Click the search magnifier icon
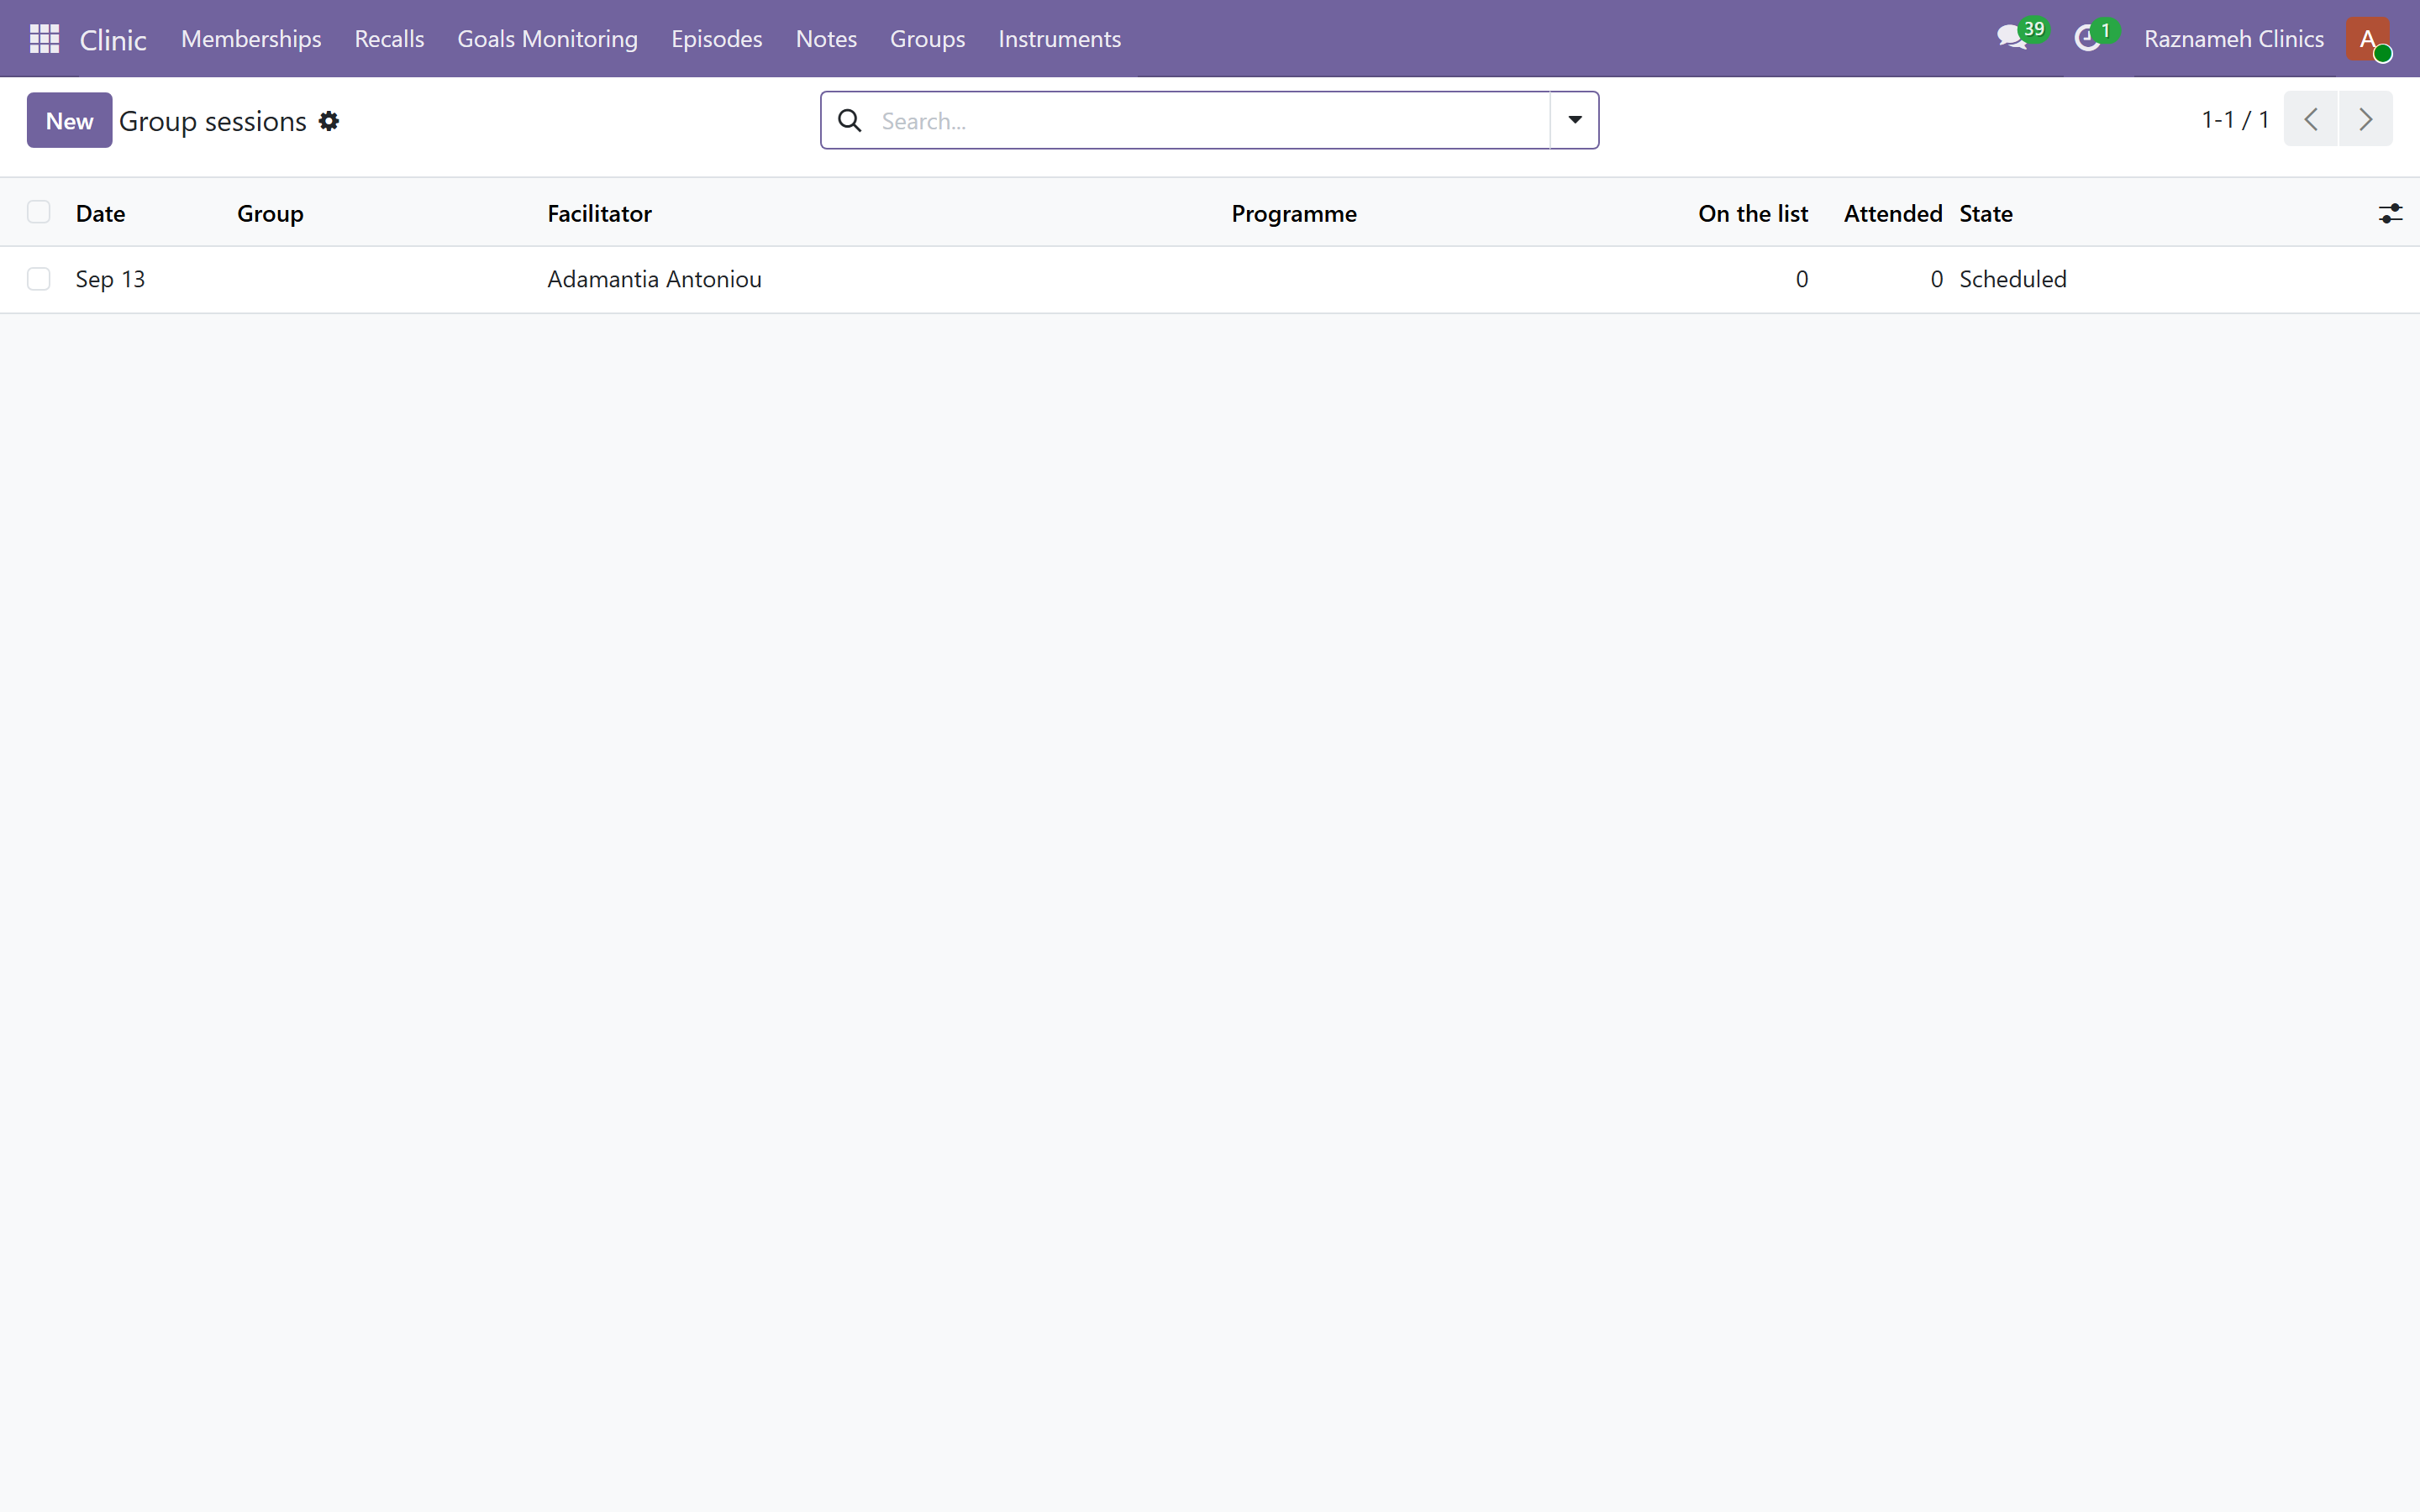The height and width of the screenshot is (1512, 2420). 850,121
